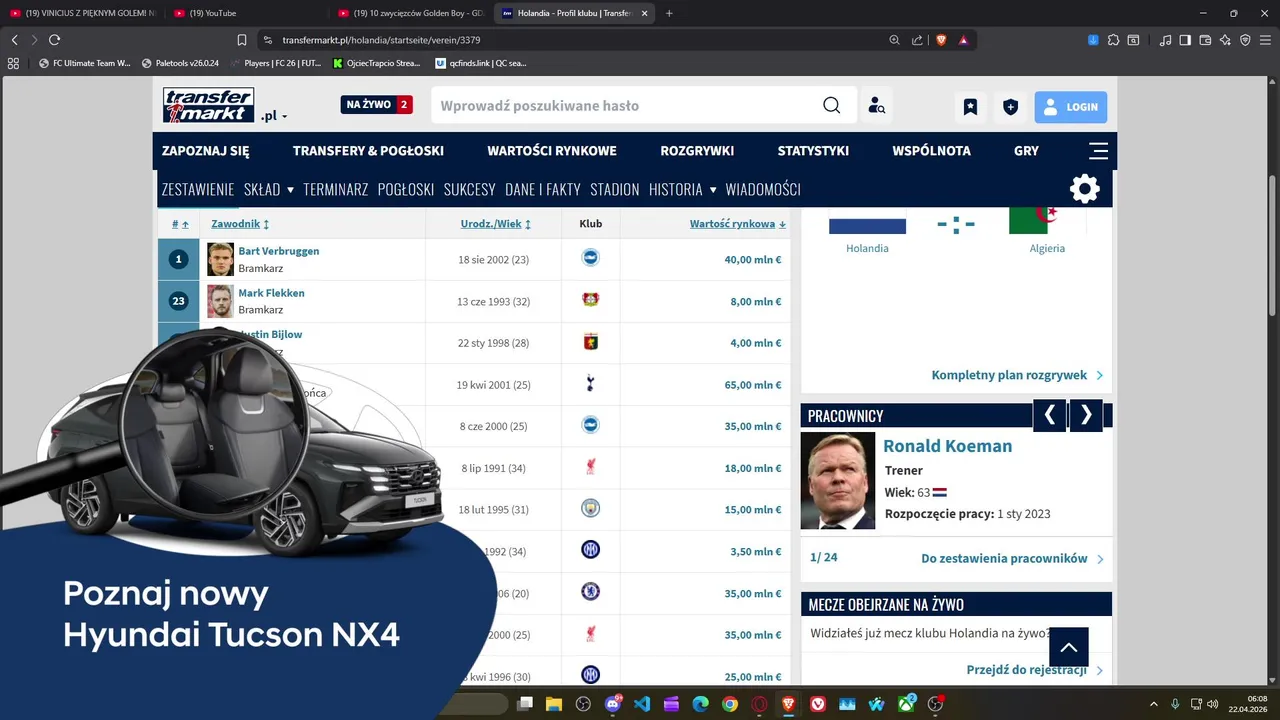This screenshot has width=1280, height=720.
Task: Open the settings gear icon on squad bar
Action: pos(1085,189)
